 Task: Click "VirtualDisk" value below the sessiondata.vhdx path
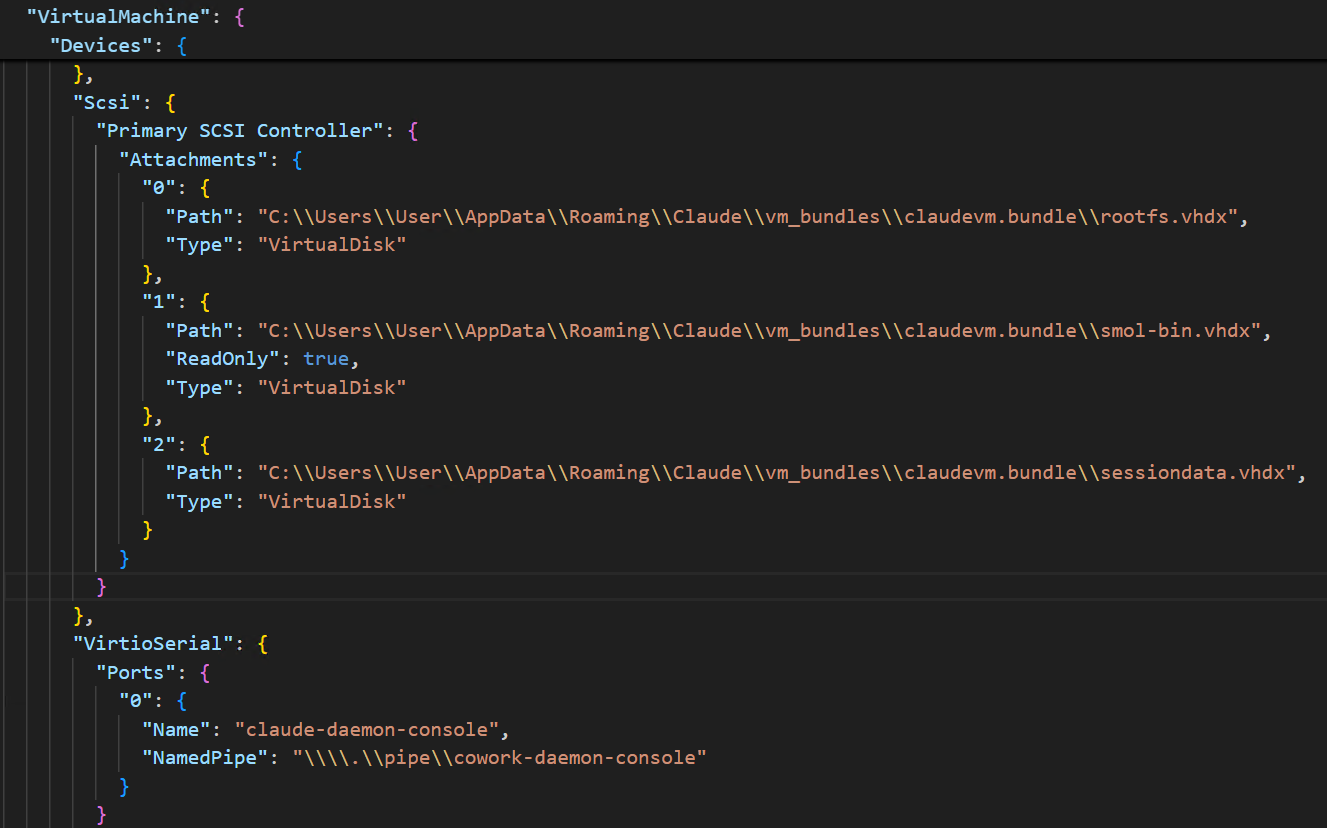click(333, 501)
